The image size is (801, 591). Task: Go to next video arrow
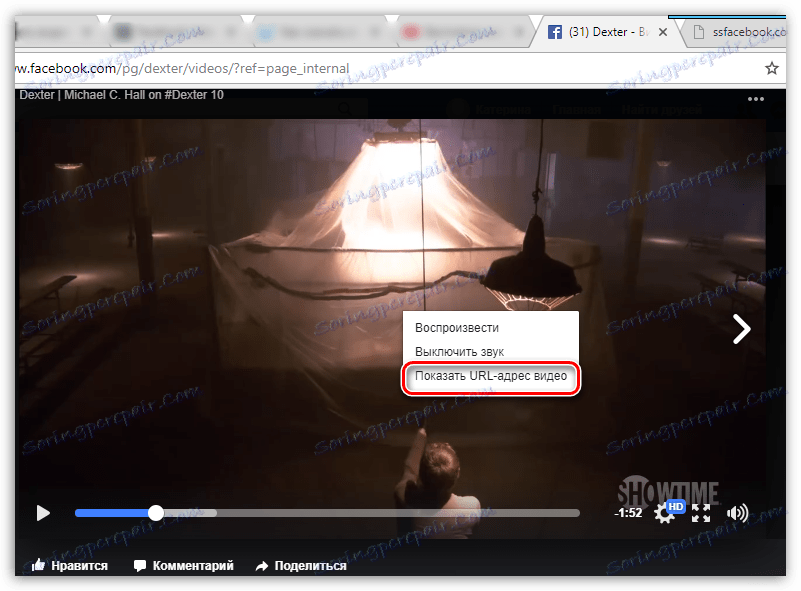pyautogui.click(x=742, y=329)
